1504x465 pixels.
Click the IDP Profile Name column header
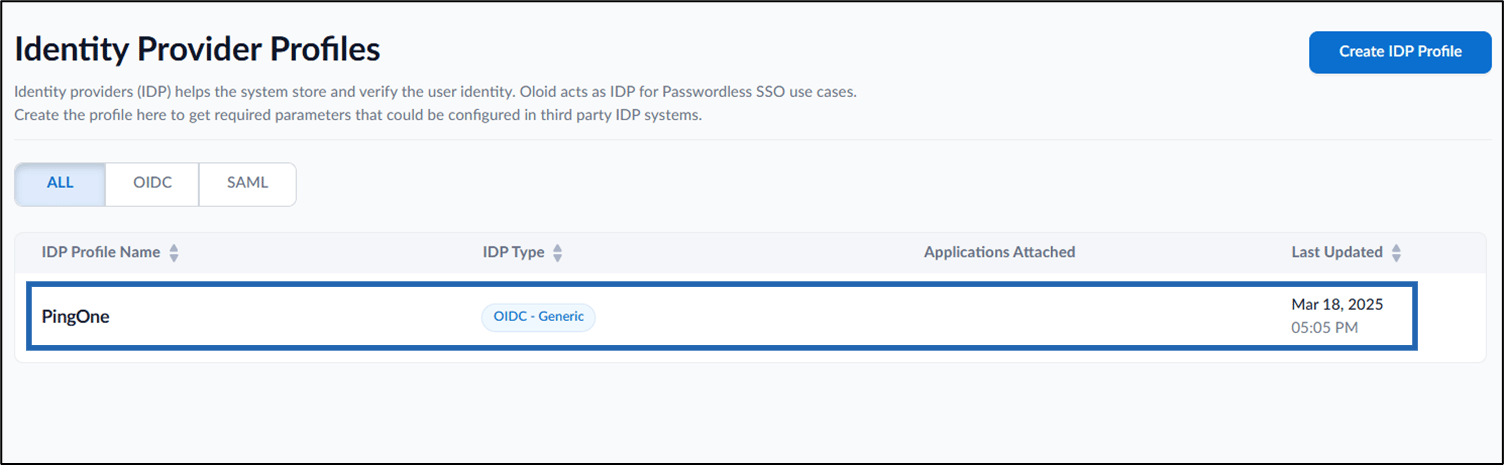(x=101, y=252)
